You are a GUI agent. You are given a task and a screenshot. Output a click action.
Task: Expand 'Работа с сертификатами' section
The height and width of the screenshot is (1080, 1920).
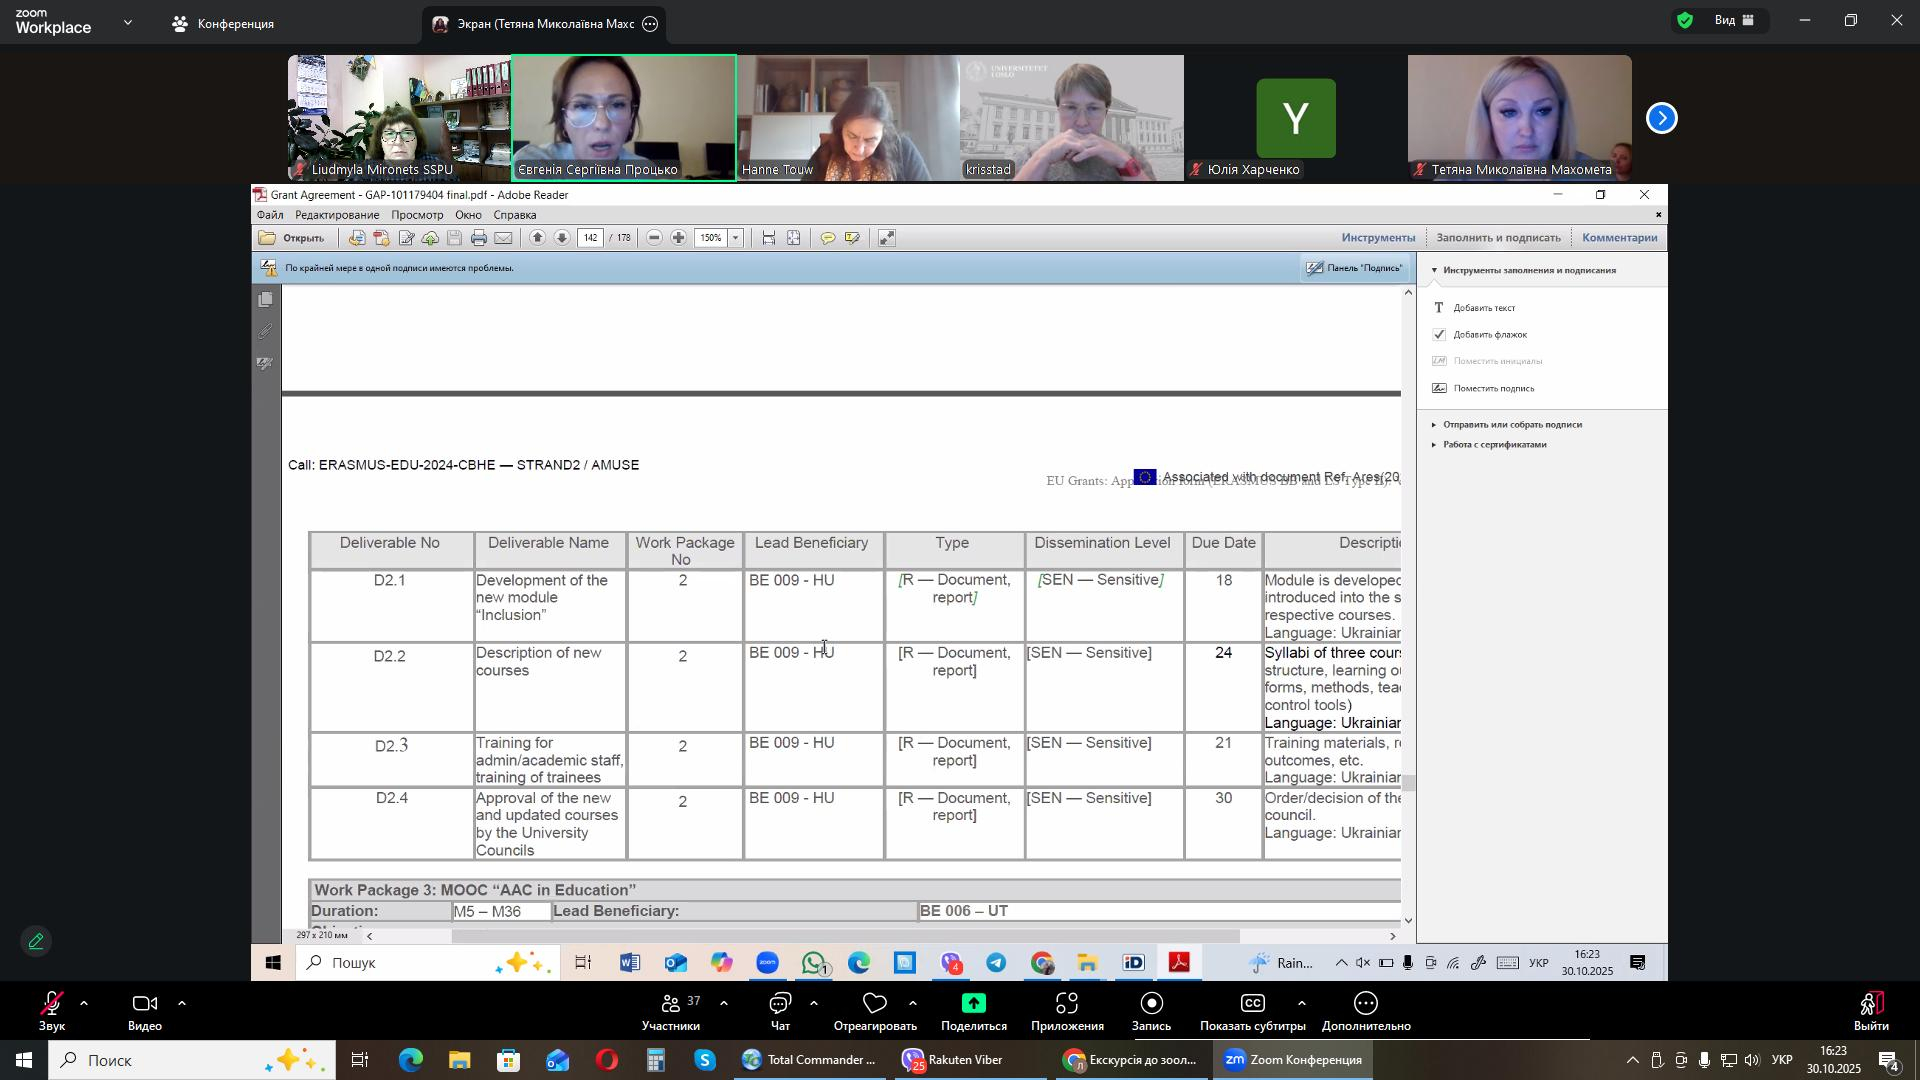[1494, 445]
